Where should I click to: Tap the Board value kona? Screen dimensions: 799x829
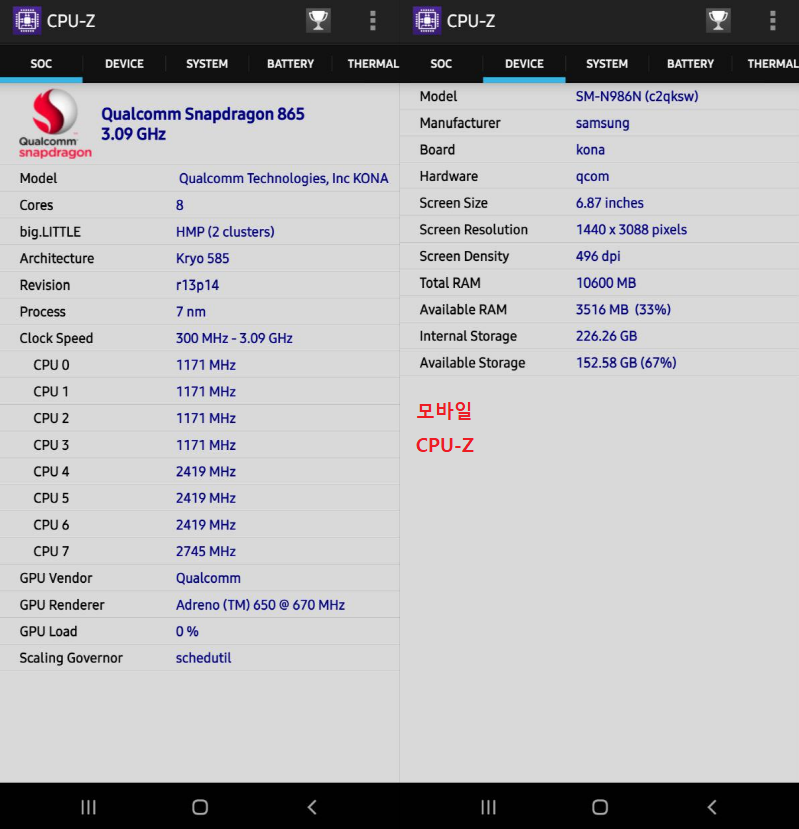pos(590,150)
